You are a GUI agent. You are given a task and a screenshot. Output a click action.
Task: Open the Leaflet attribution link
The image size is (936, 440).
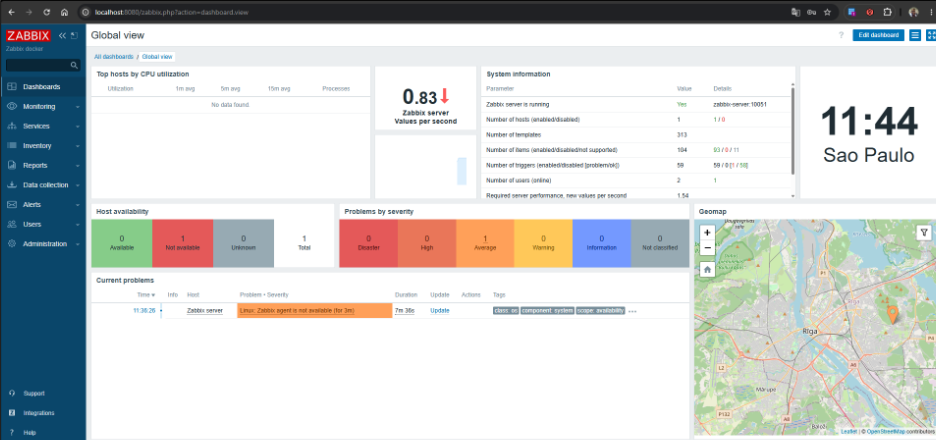pyautogui.click(x=849, y=431)
